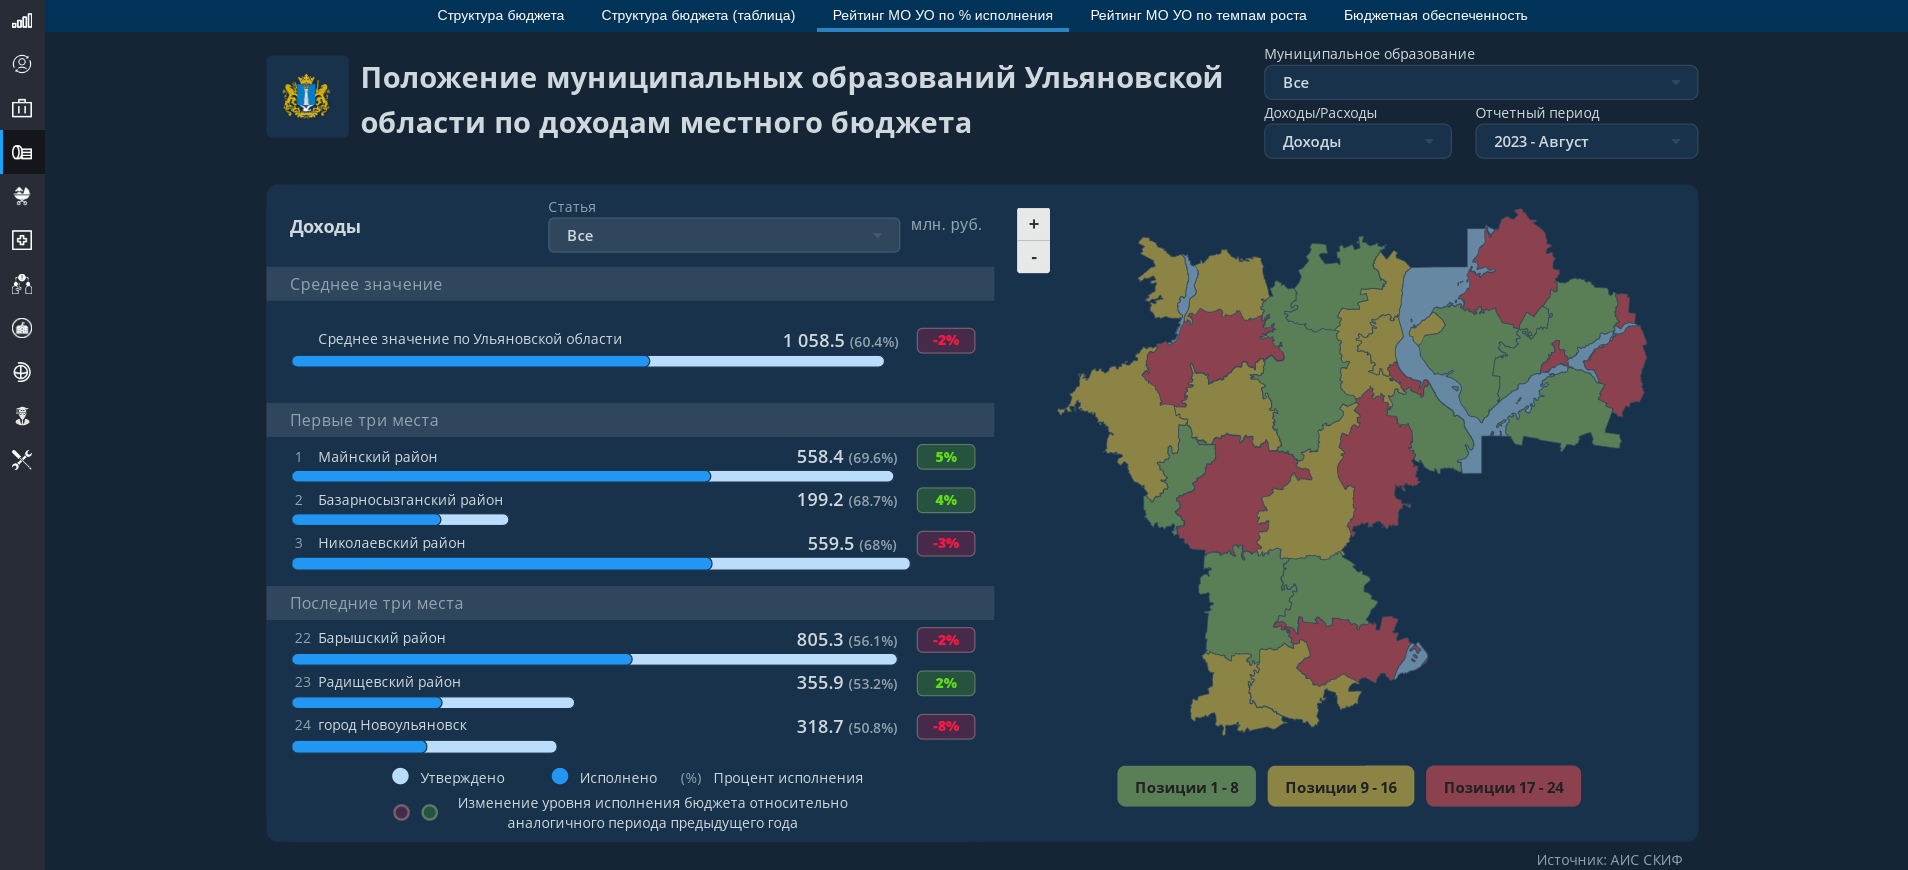Open the briefcase sidebar section
This screenshot has width=1908, height=870.
(22, 108)
